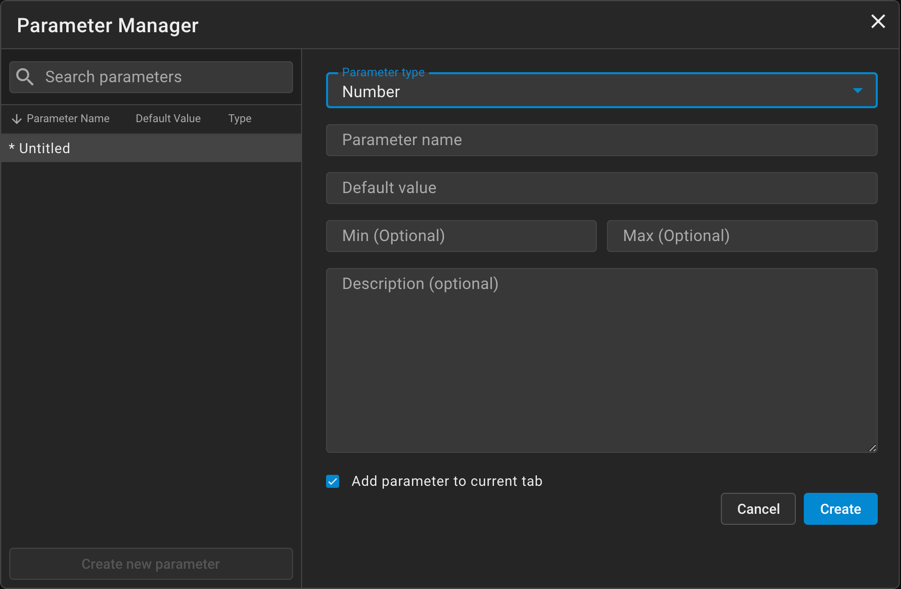The width and height of the screenshot is (901, 589).
Task: Click the Parameter type dropdown arrow
Action: pyautogui.click(x=857, y=91)
